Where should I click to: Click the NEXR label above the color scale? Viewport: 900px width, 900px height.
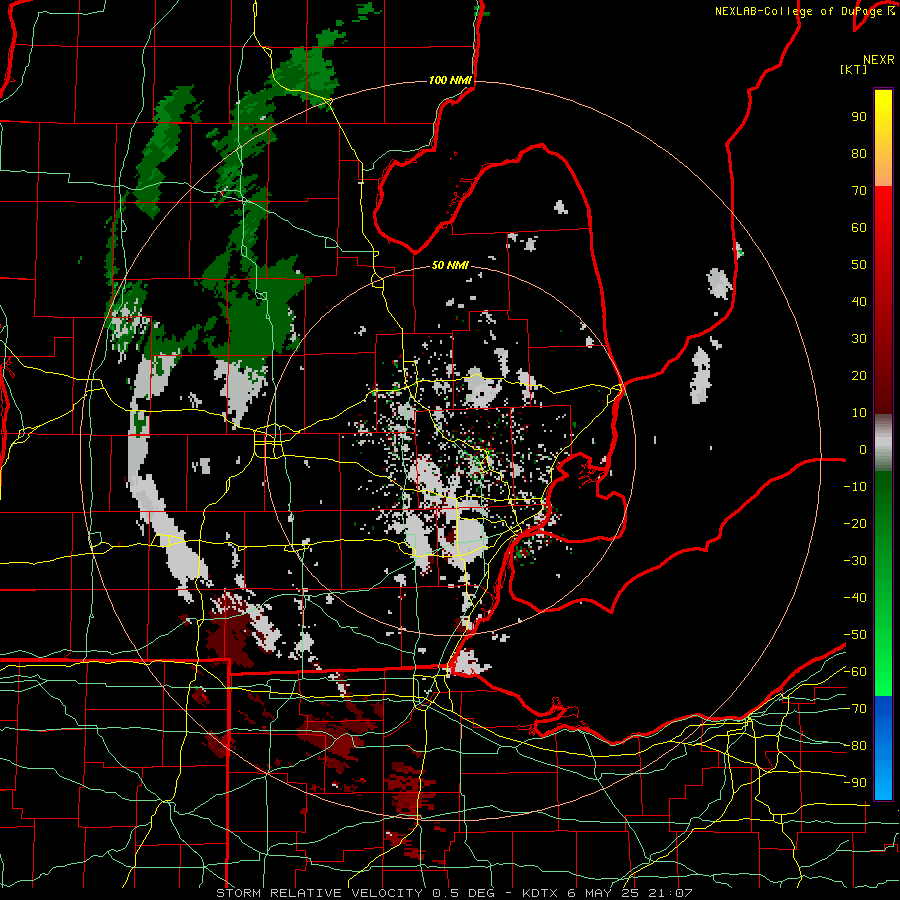click(x=879, y=60)
